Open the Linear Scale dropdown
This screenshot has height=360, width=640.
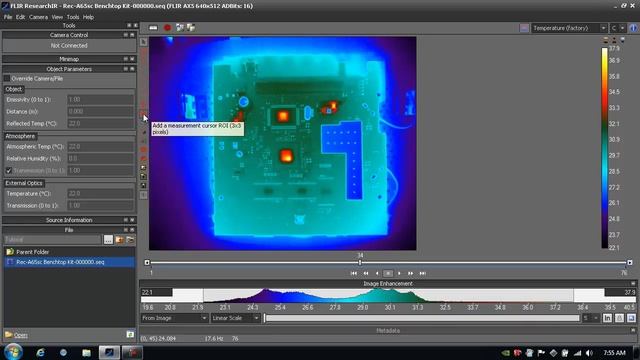tap(236, 318)
